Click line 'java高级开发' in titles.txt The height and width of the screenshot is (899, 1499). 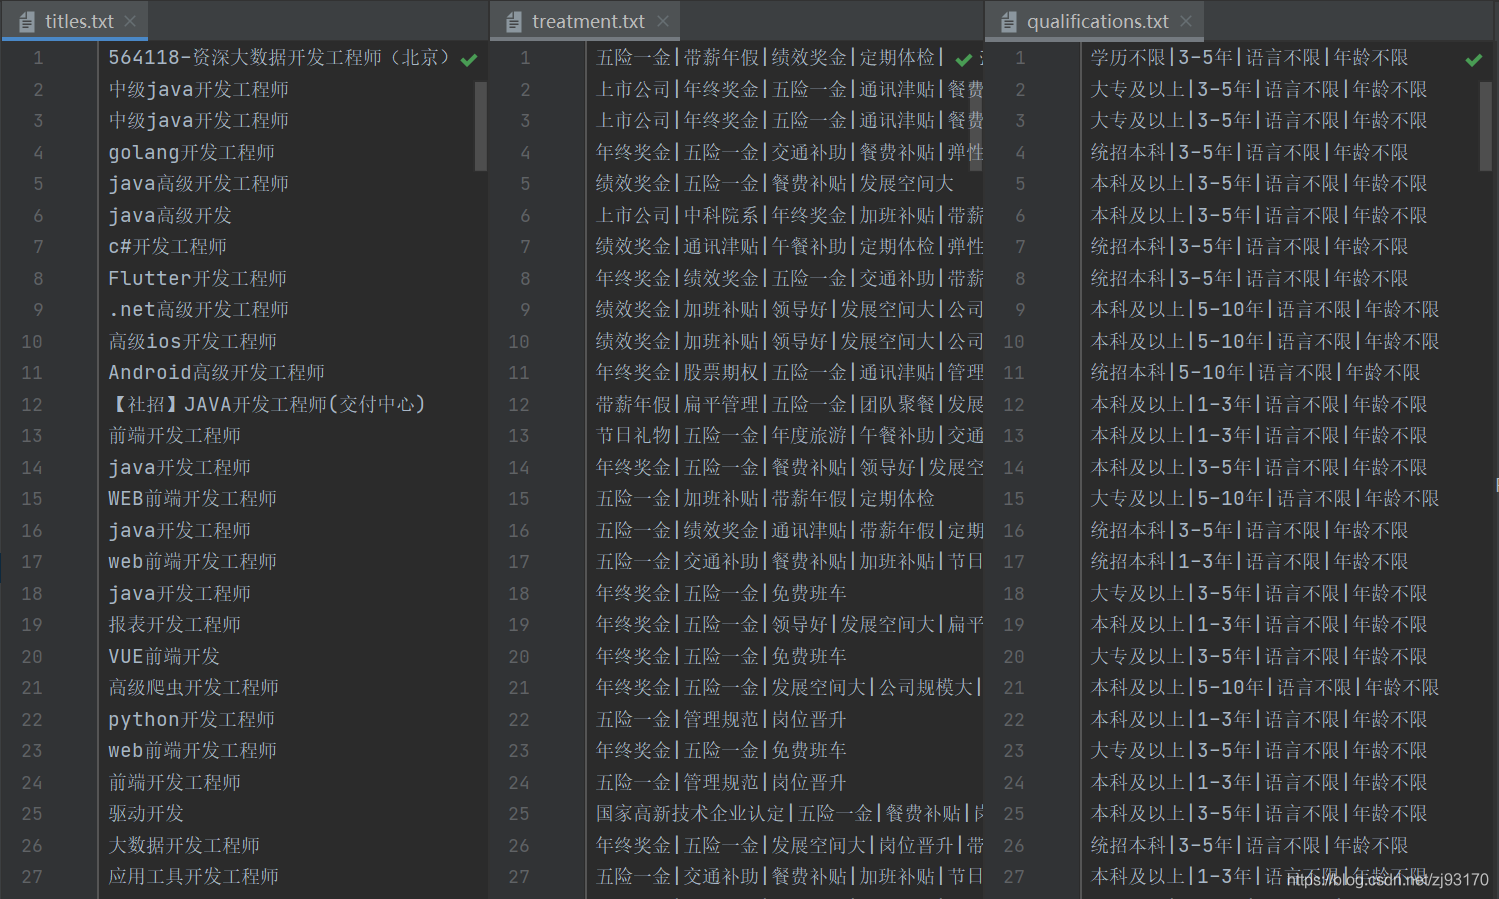pos(170,215)
